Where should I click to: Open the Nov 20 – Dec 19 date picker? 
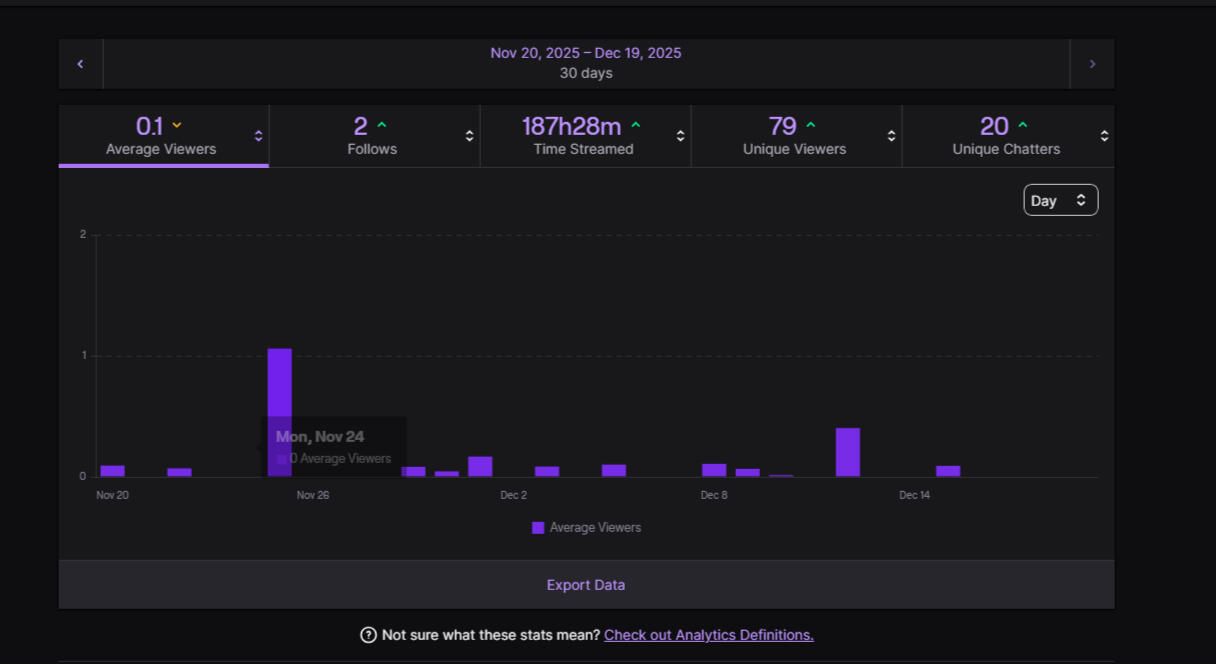click(586, 63)
